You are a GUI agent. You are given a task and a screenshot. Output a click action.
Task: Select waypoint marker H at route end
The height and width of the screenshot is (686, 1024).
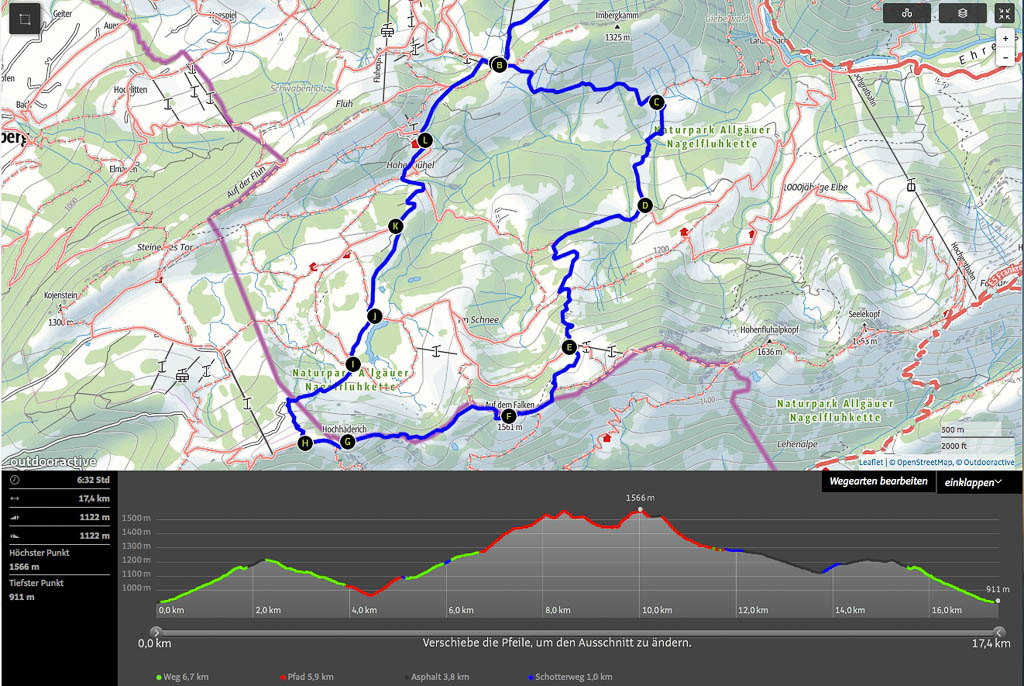(305, 443)
